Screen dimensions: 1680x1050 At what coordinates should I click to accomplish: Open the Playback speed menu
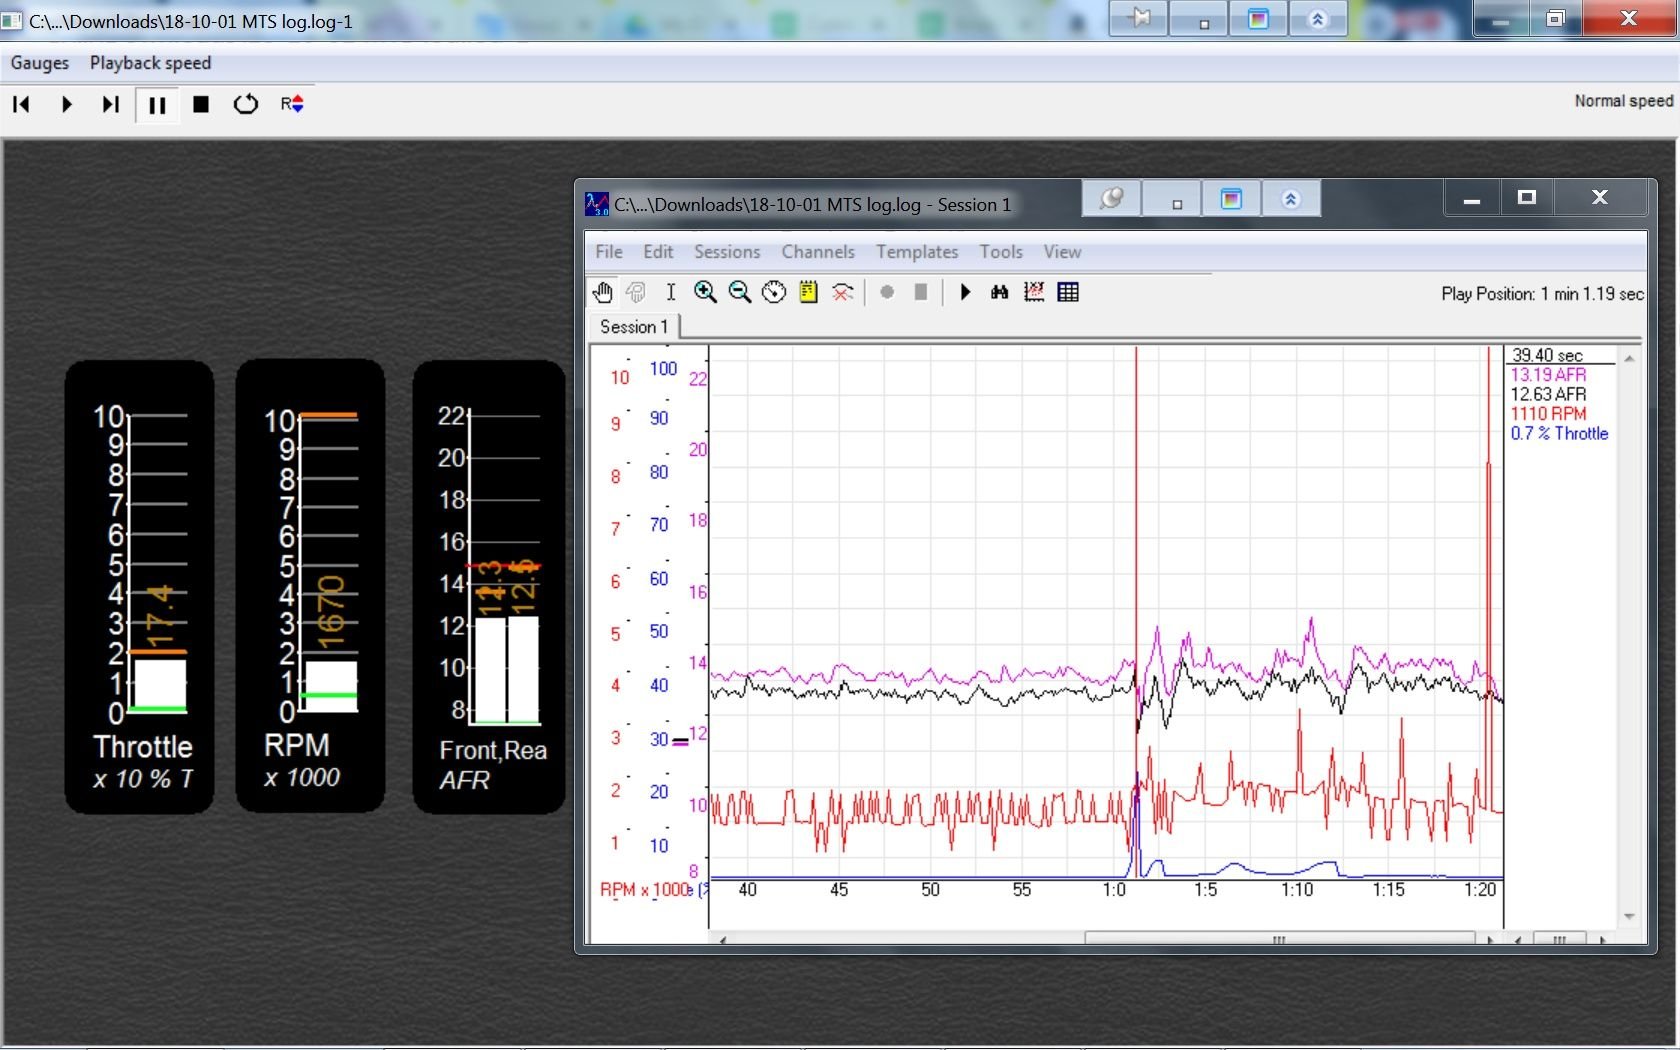pos(149,62)
